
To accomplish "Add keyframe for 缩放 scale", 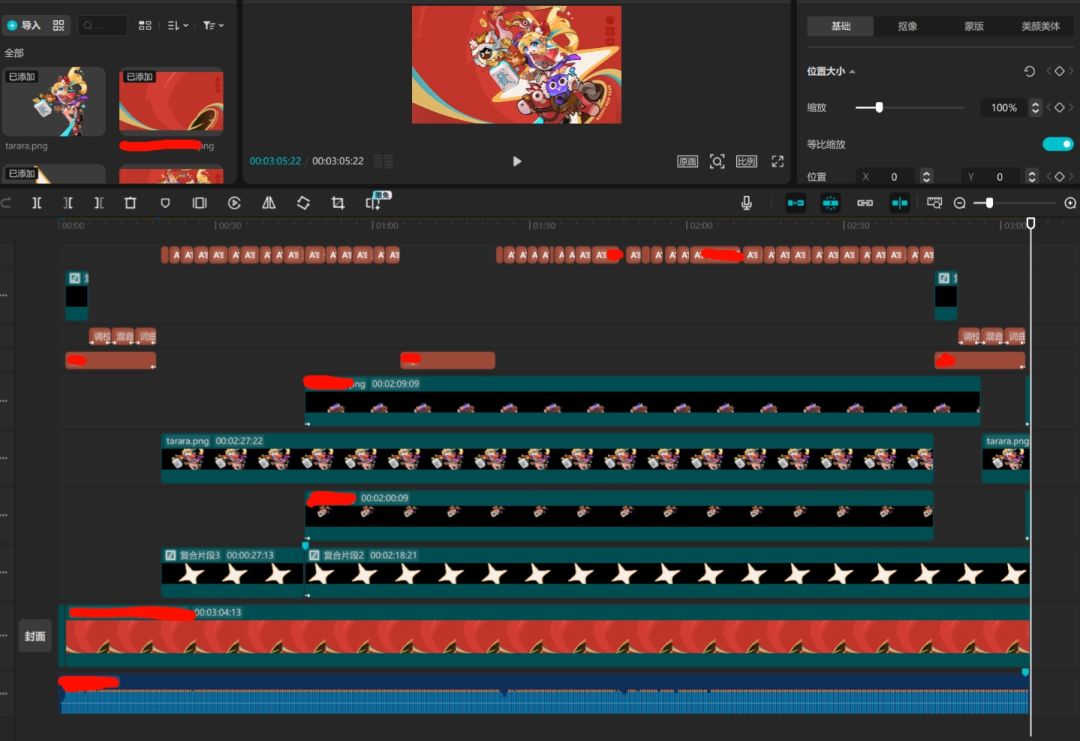I will pyautogui.click(x=1059, y=107).
